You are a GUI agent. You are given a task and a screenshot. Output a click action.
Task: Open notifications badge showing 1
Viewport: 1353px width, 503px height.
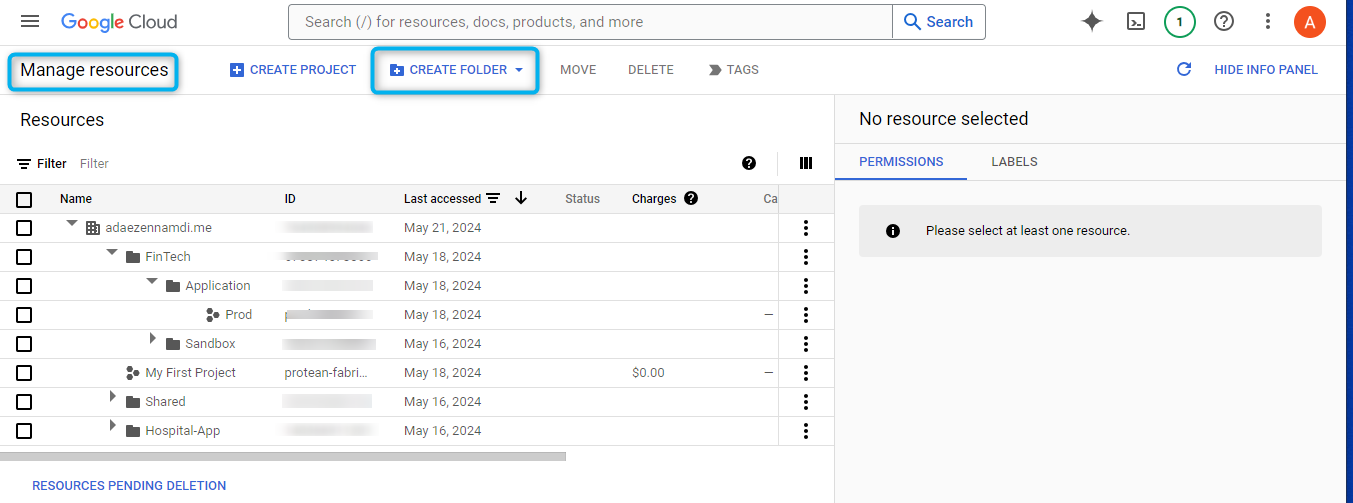[1180, 22]
